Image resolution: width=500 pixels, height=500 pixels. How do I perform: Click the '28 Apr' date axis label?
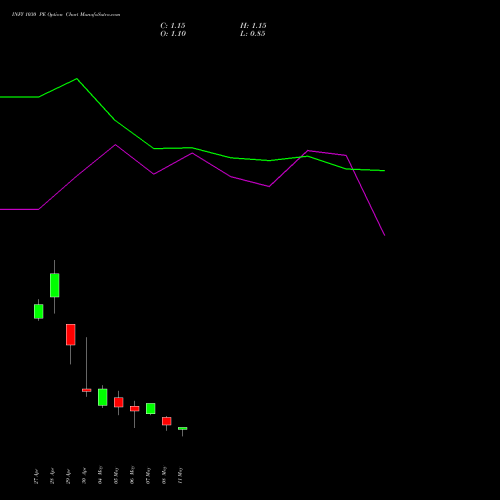pos(52,476)
